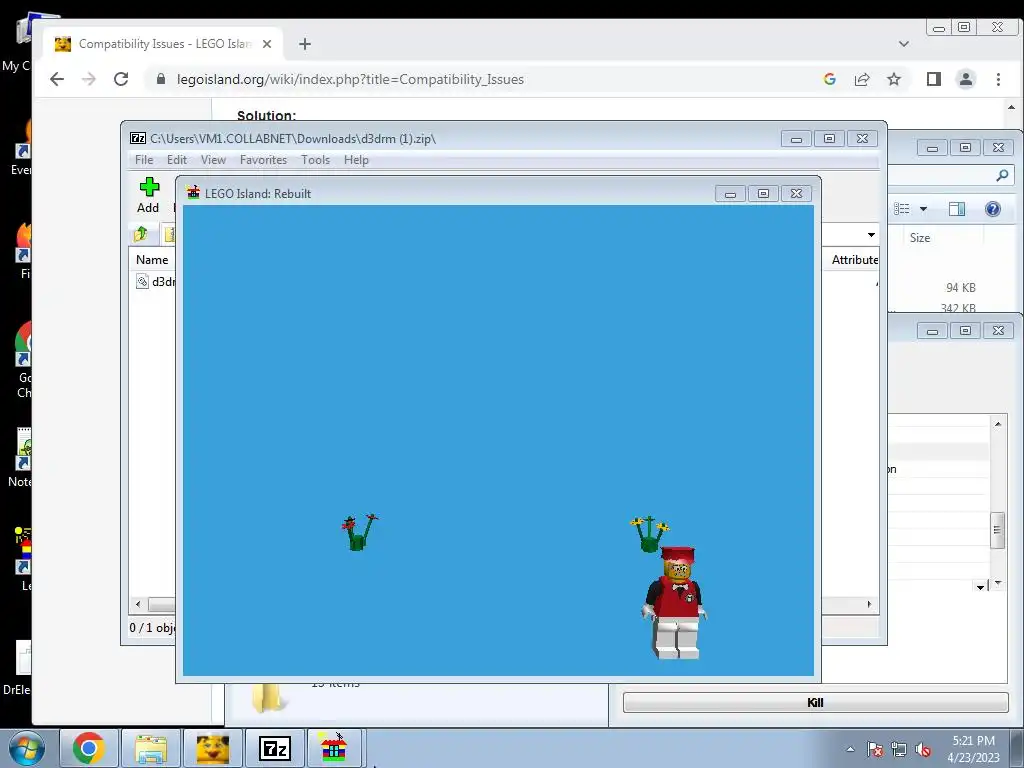The width and height of the screenshot is (1024, 768).
Task: Click the Name column header in 7-Zip
Action: [152, 260]
